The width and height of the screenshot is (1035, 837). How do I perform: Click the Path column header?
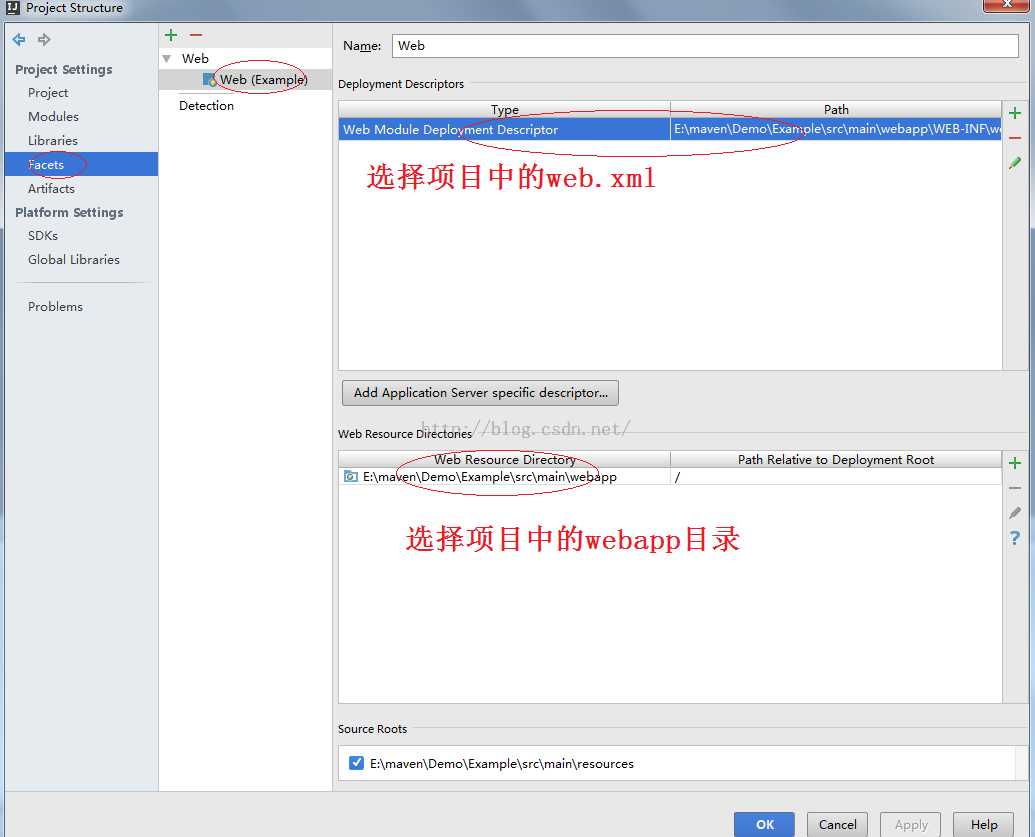836,110
